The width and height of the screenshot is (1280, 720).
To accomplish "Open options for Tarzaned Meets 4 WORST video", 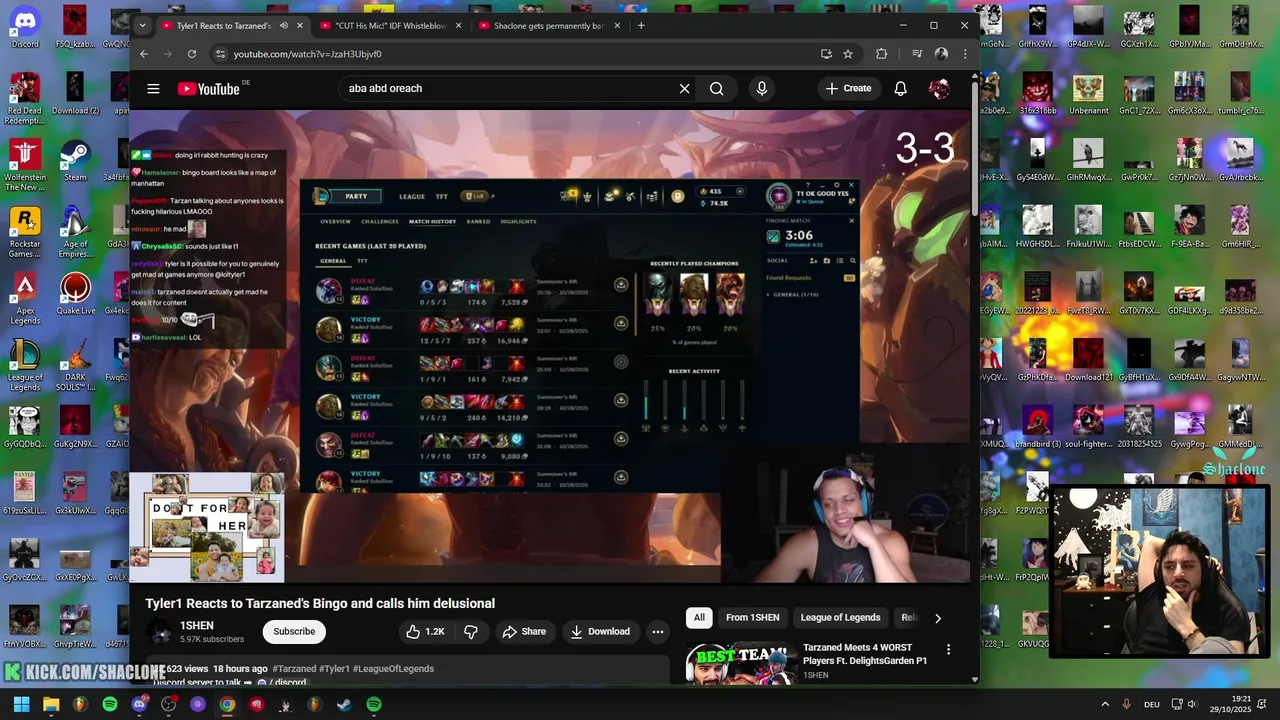I will coord(948,650).
